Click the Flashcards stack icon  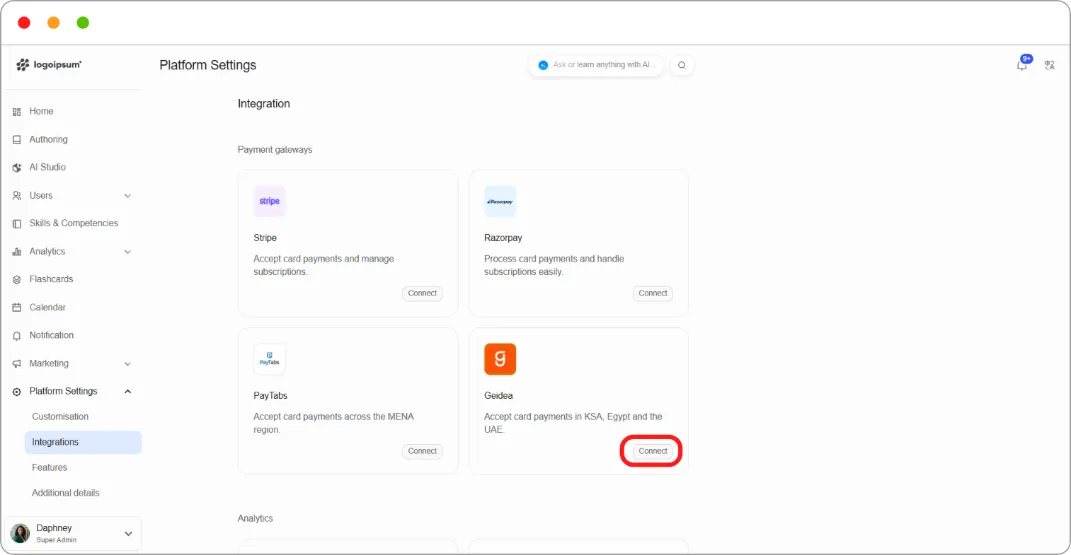[17, 279]
